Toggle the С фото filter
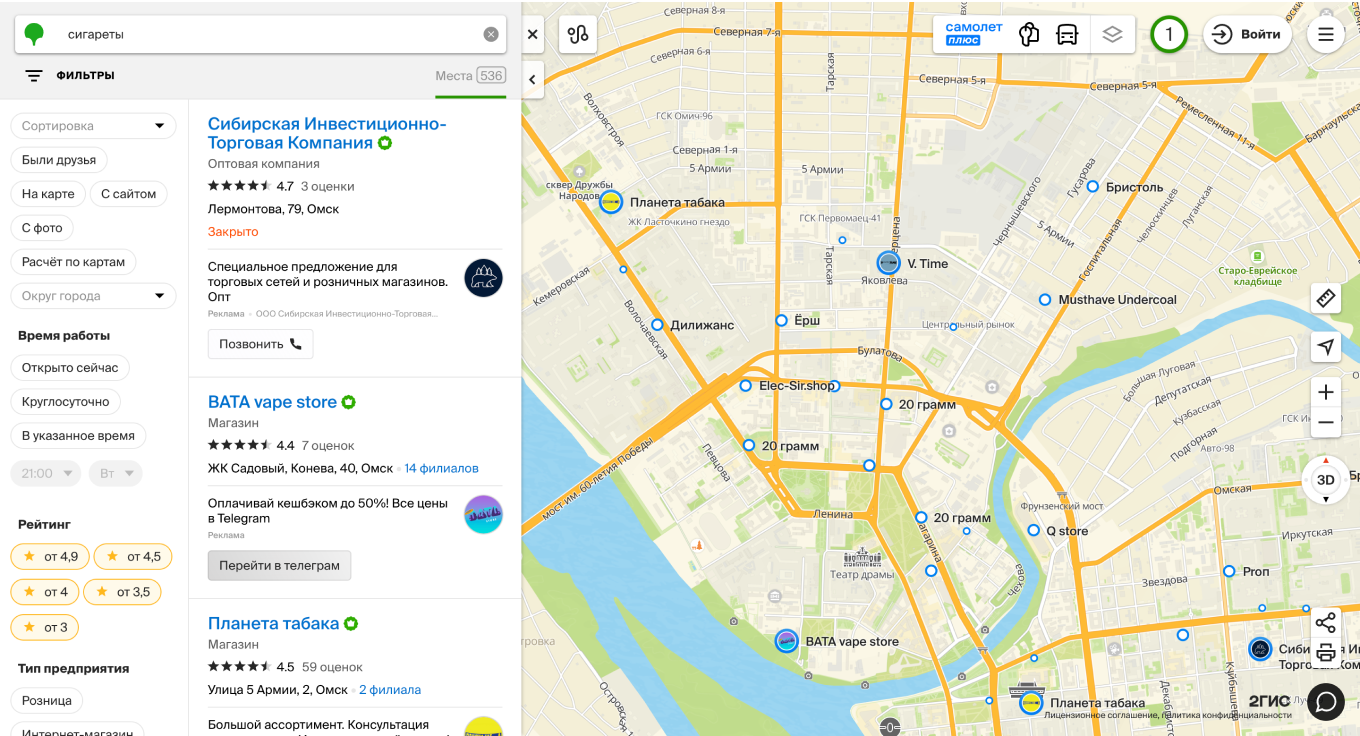Screen dimensions: 1360x736 [x=42, y=228]
